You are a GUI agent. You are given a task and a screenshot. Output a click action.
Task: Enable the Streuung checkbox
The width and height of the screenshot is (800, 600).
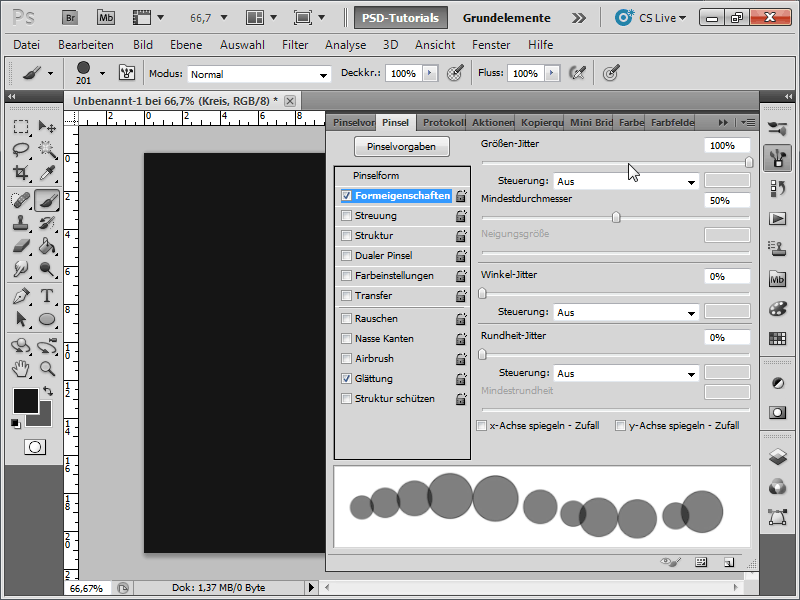[x=346, y=215]
